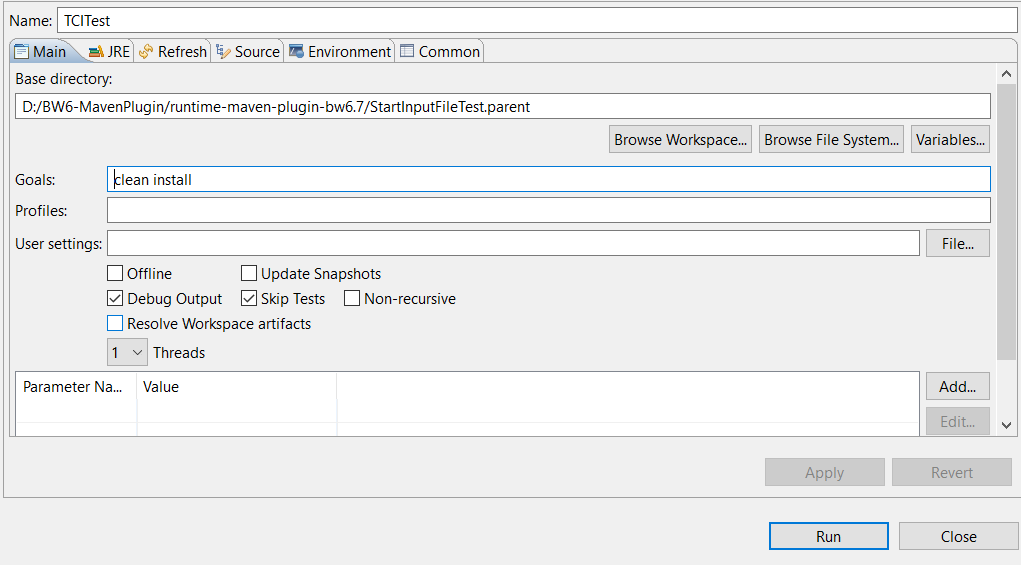
Task: Enable Resolve Workspace artifacts option
Action: pos(115,324)
